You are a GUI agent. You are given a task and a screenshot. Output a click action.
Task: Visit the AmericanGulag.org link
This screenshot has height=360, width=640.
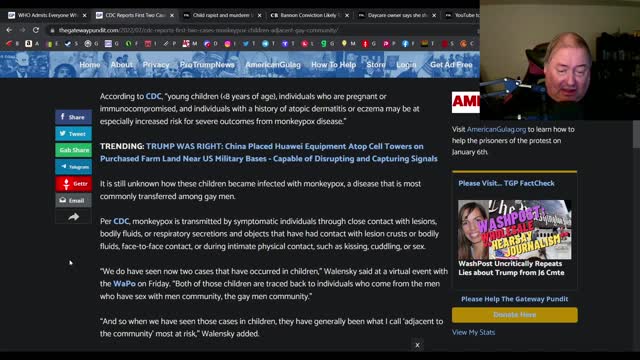(496, 129)
